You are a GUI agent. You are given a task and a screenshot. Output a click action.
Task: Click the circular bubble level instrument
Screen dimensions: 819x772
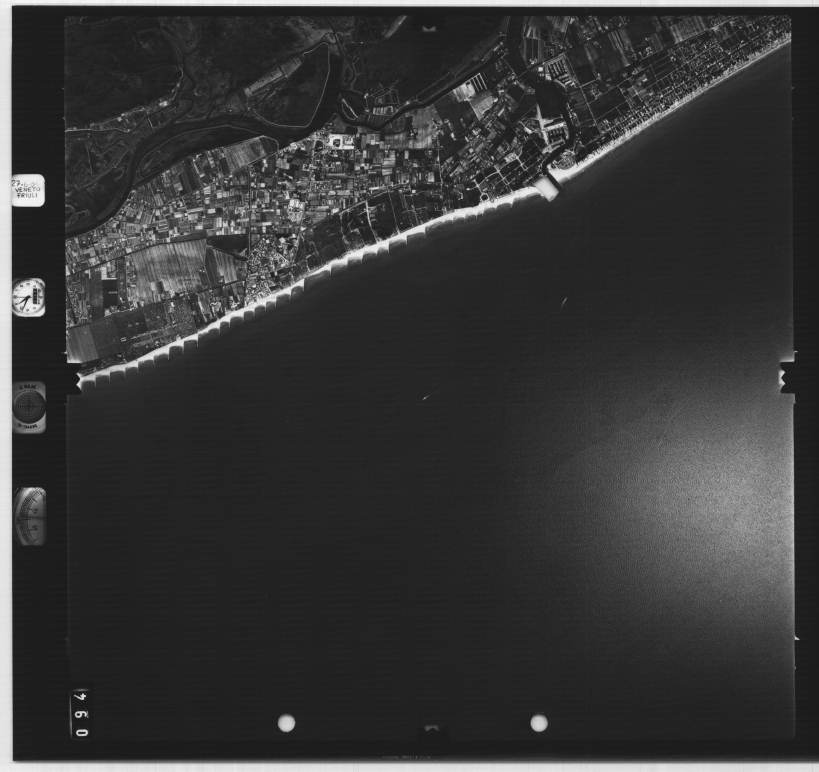coord(29,407)
